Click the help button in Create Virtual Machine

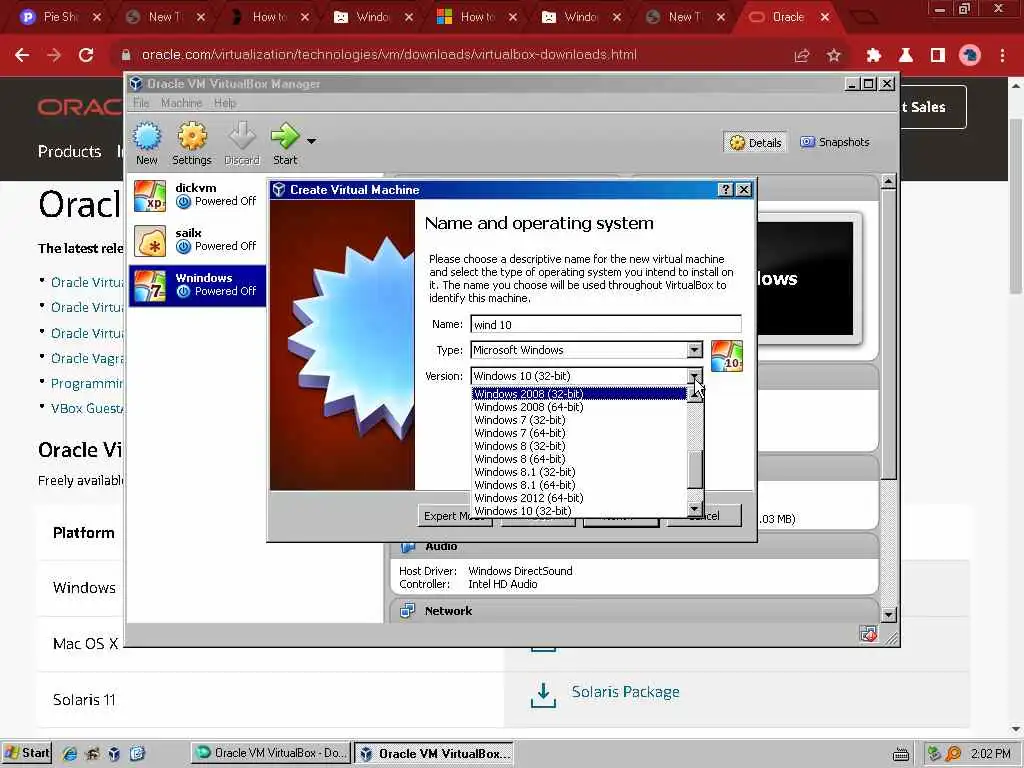[x=726, y=189]
